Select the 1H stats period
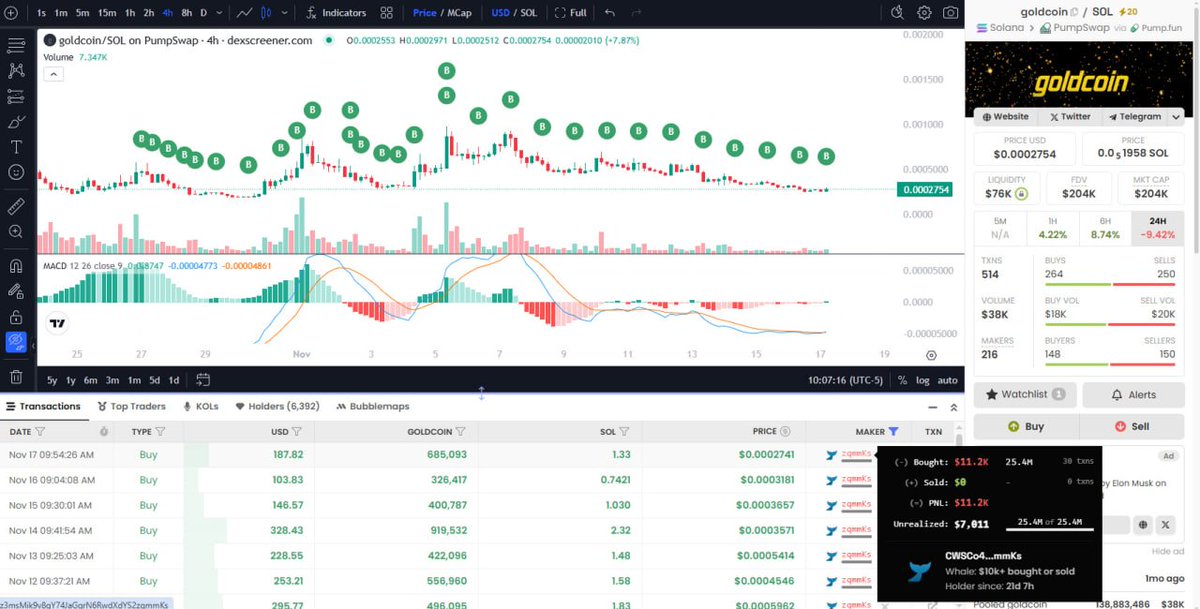Viewport: 1200px width, 609px height. pyautogui.click(x=1055, y=227)
